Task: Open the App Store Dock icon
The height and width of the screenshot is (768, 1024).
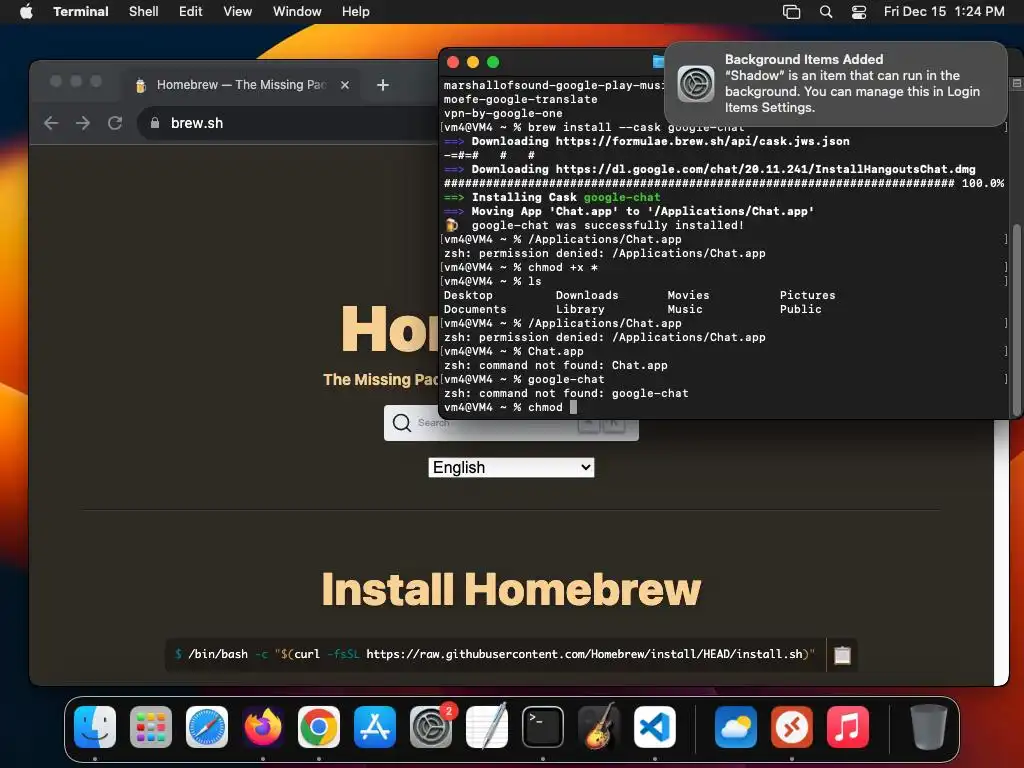Action: click(x=375, y=727)
